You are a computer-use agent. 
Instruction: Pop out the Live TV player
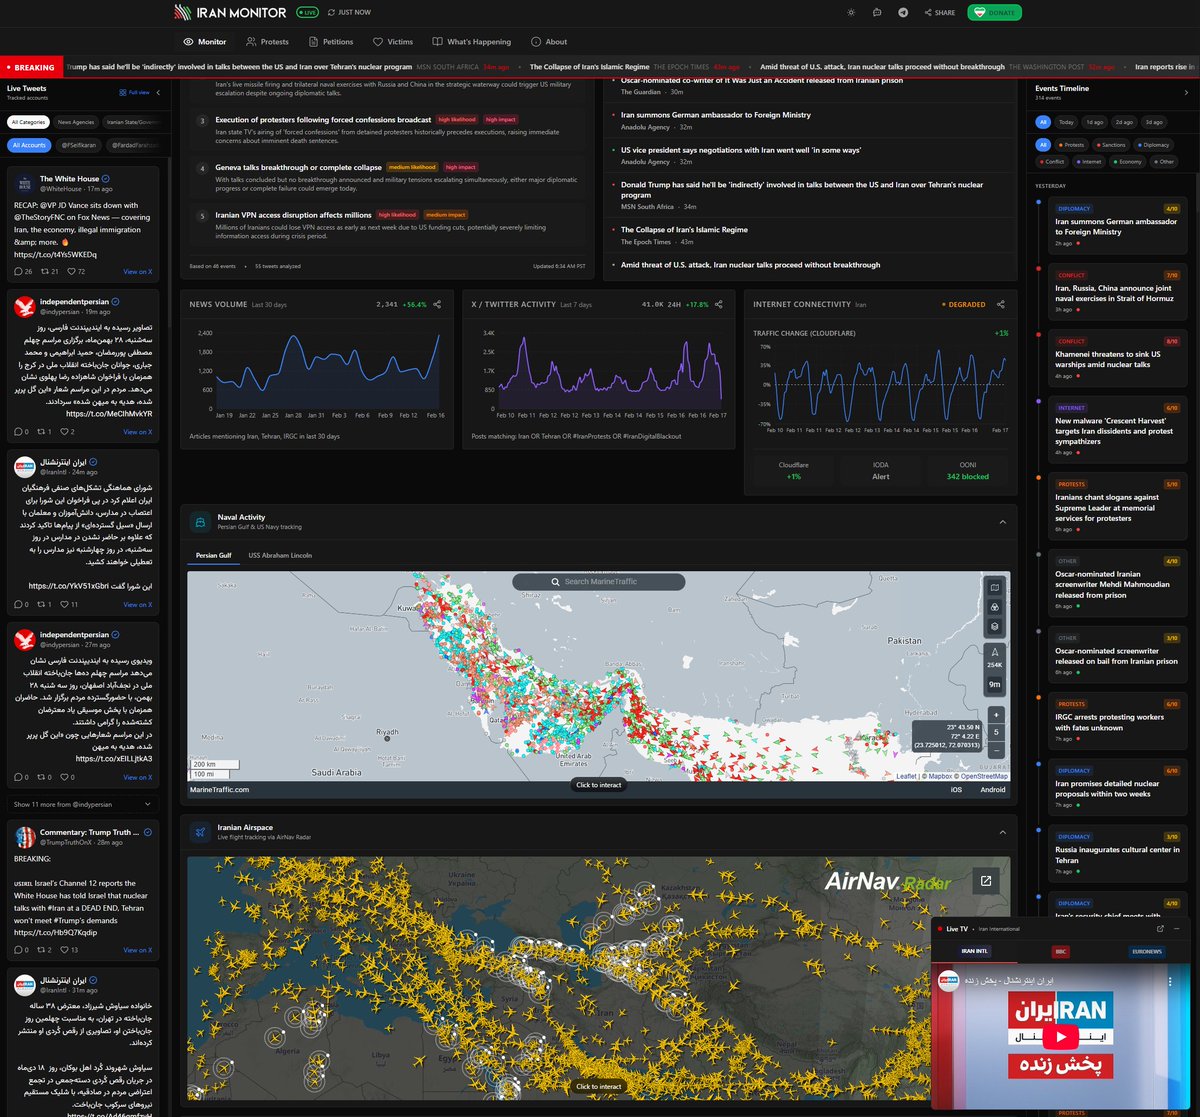pos(1160,929)
